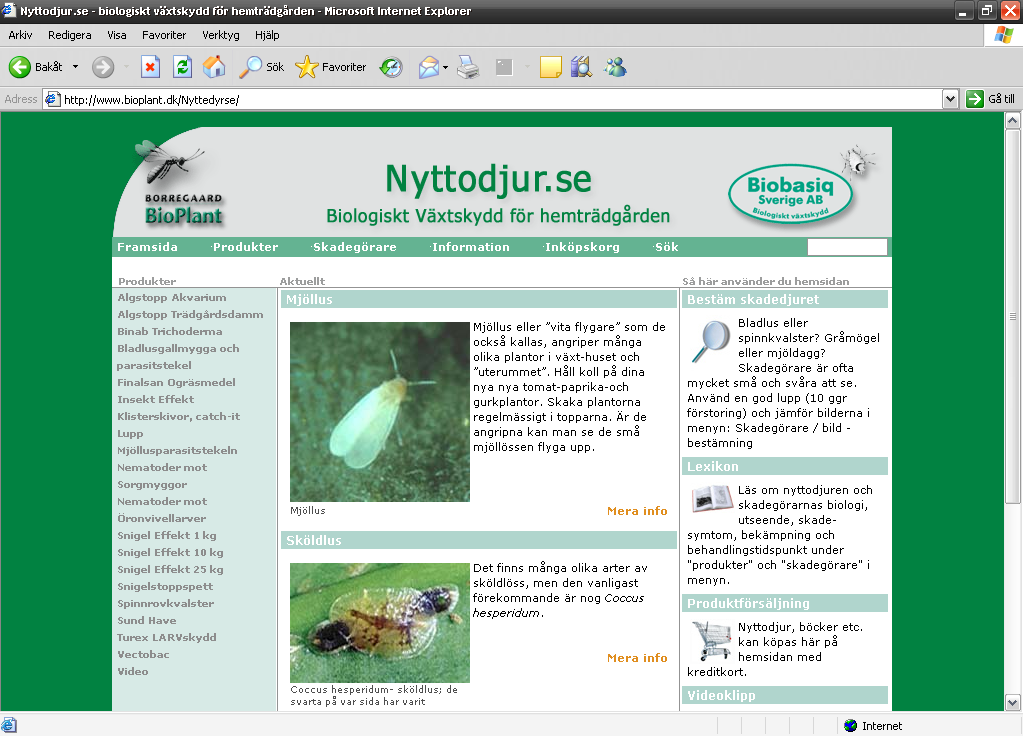Open the Inköpskorg navigation tab

click(x=582, y=247)
